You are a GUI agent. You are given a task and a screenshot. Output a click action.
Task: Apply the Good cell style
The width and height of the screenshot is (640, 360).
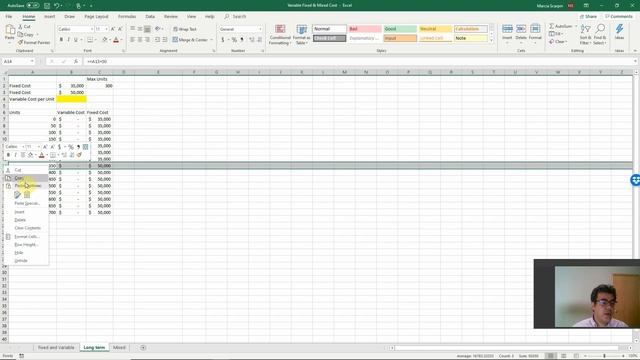click(x=400, y=29)
